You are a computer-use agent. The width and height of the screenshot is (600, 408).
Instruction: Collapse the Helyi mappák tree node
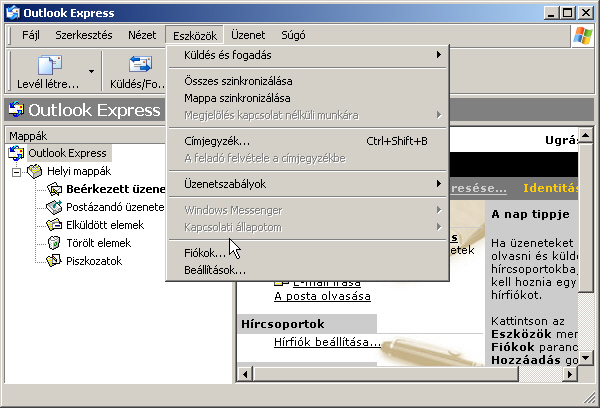pos(16,172)
